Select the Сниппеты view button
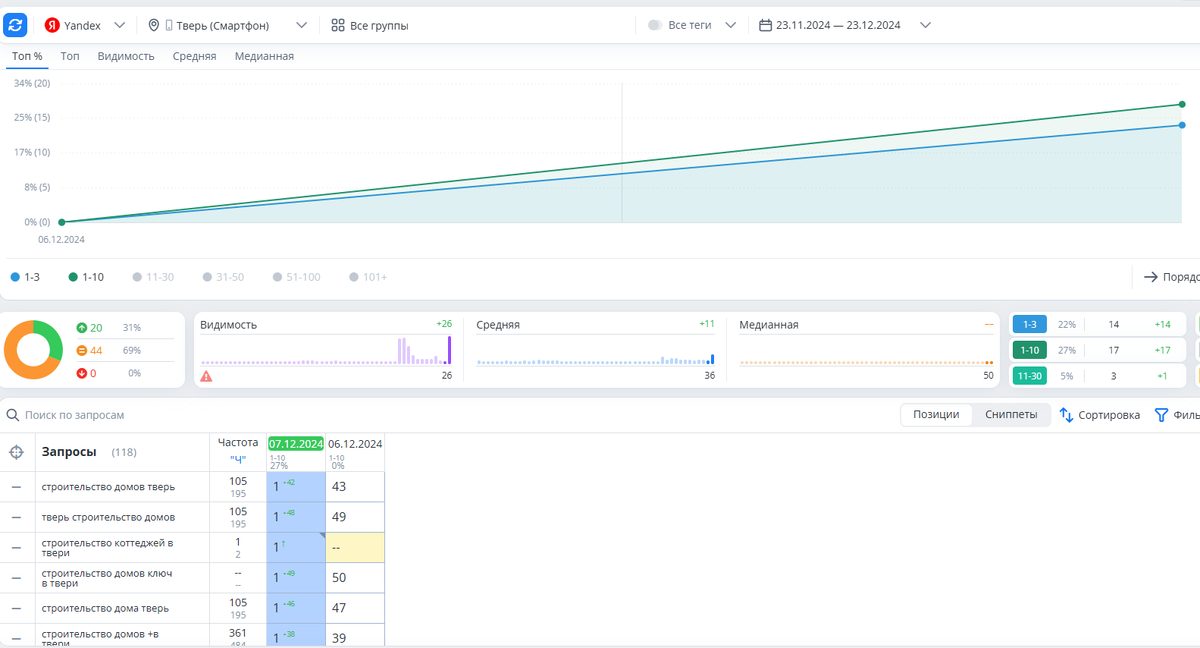This screenshot has height=648, width=1200. (1011, 415)
